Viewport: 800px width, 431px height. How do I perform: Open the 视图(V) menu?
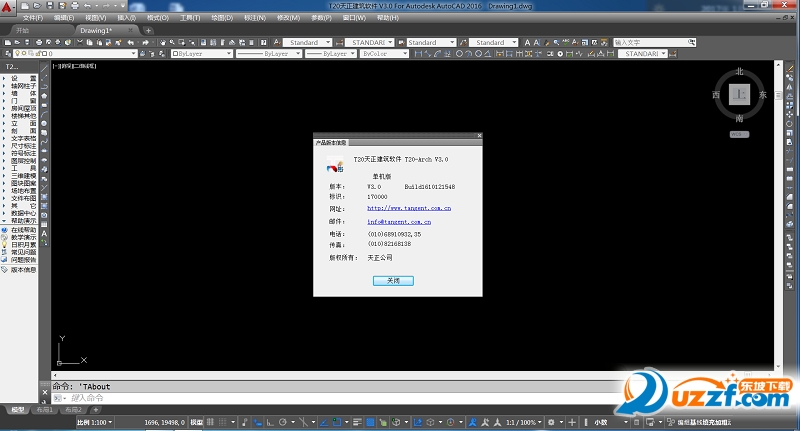(95, 18)
